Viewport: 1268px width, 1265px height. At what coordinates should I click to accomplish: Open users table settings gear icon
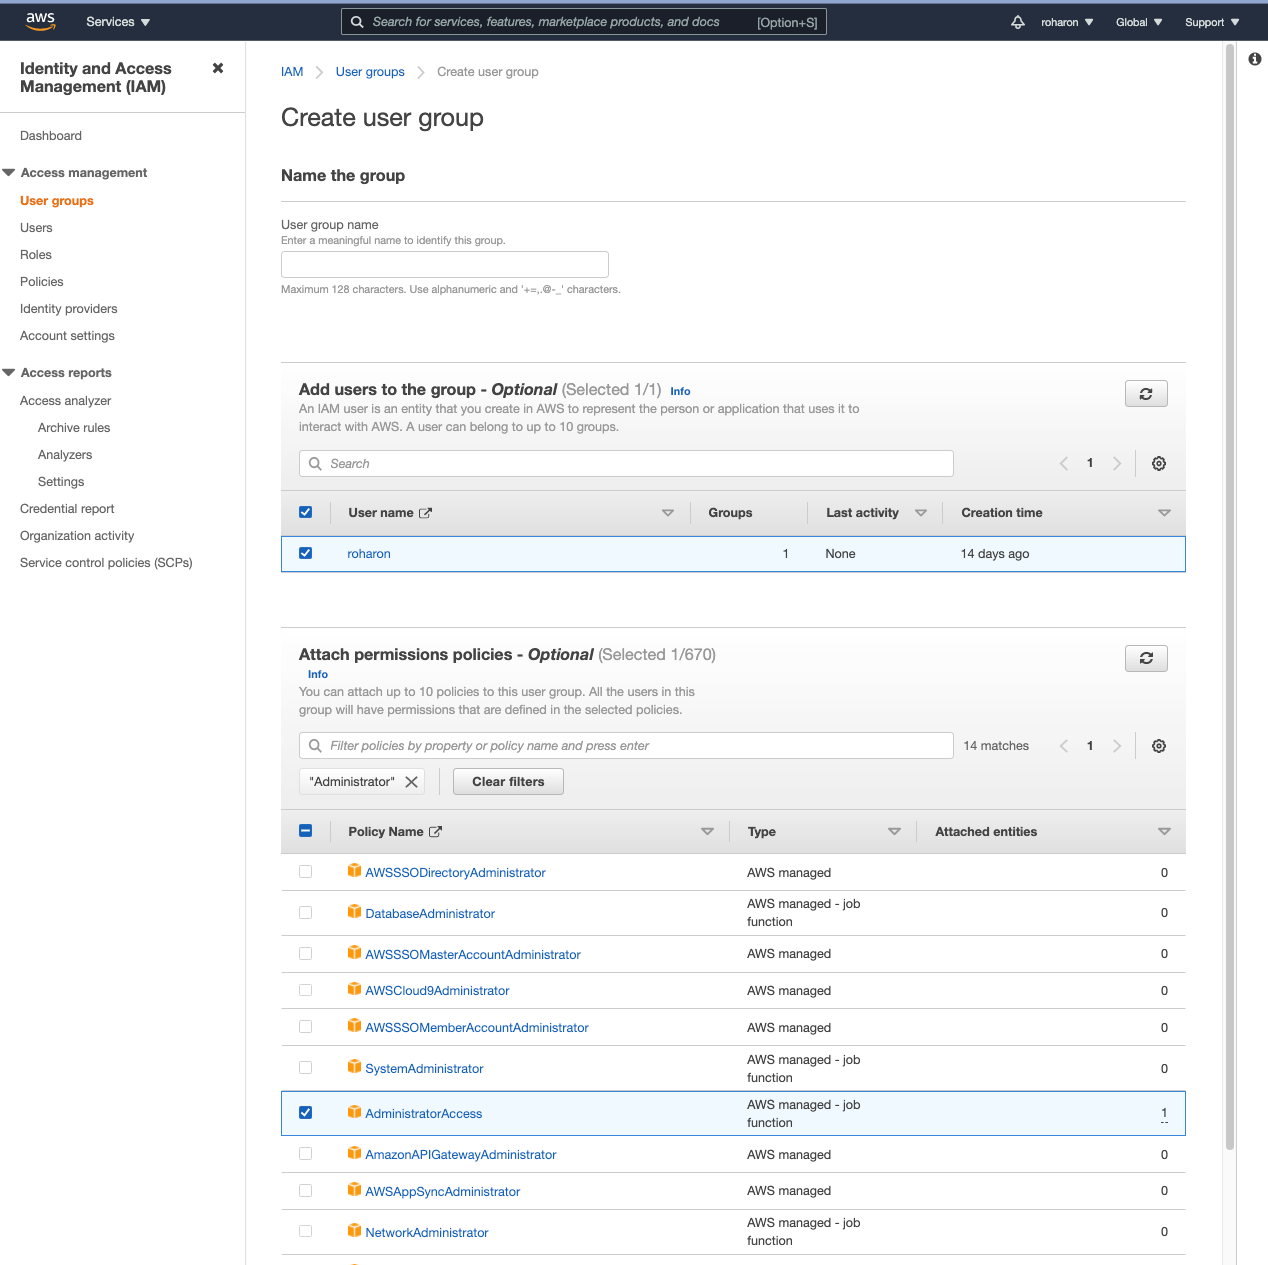click(x=1159, y=463)
